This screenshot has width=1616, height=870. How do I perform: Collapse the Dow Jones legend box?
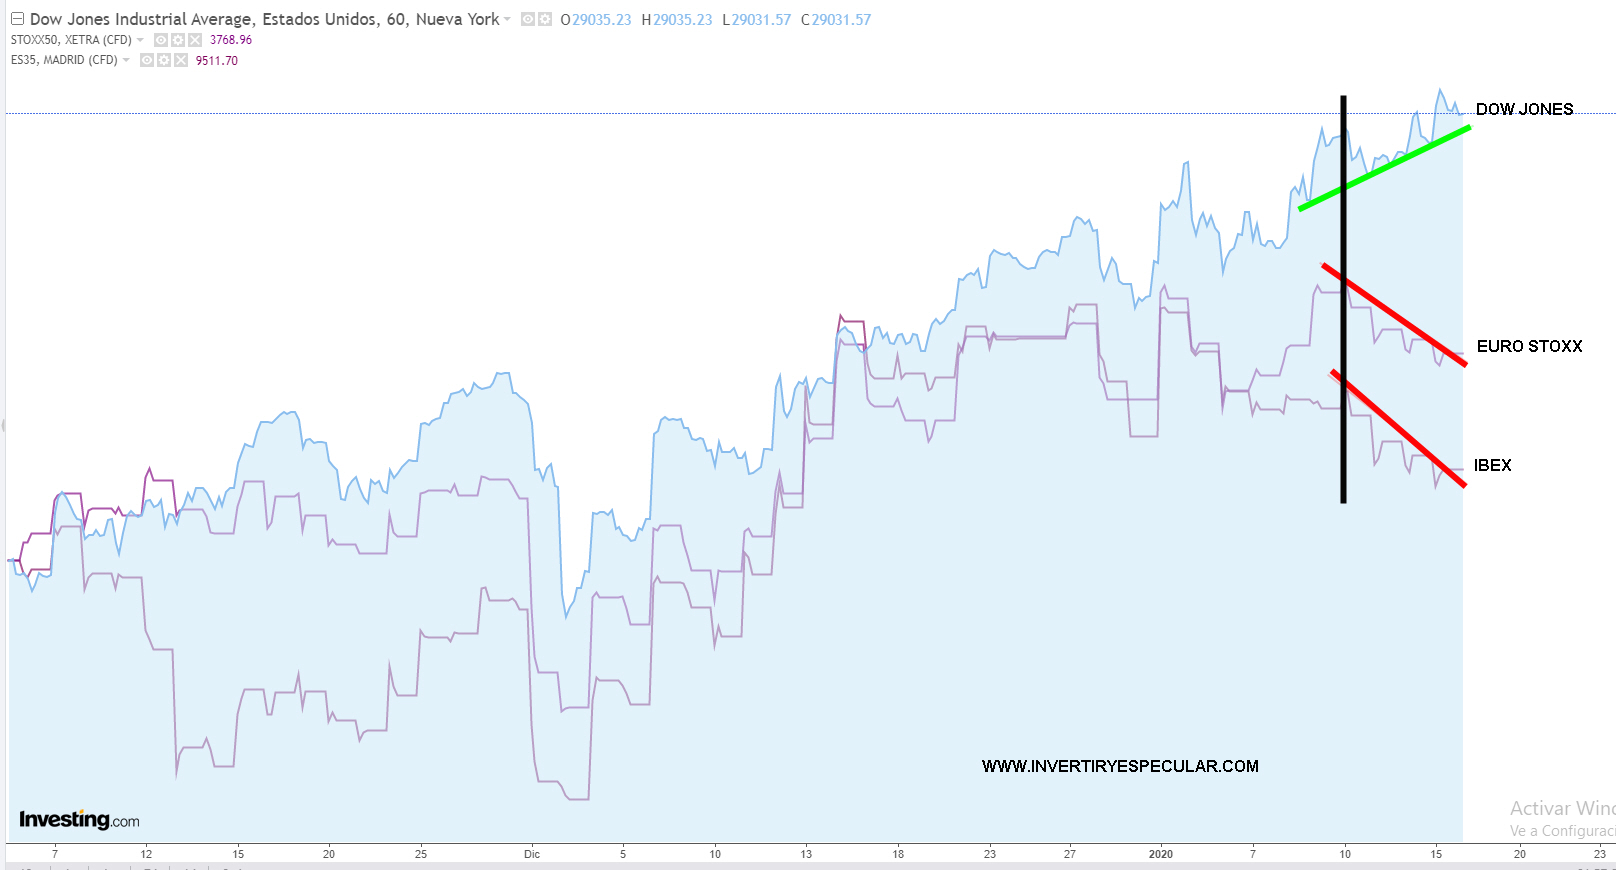[x=17, y=19]
